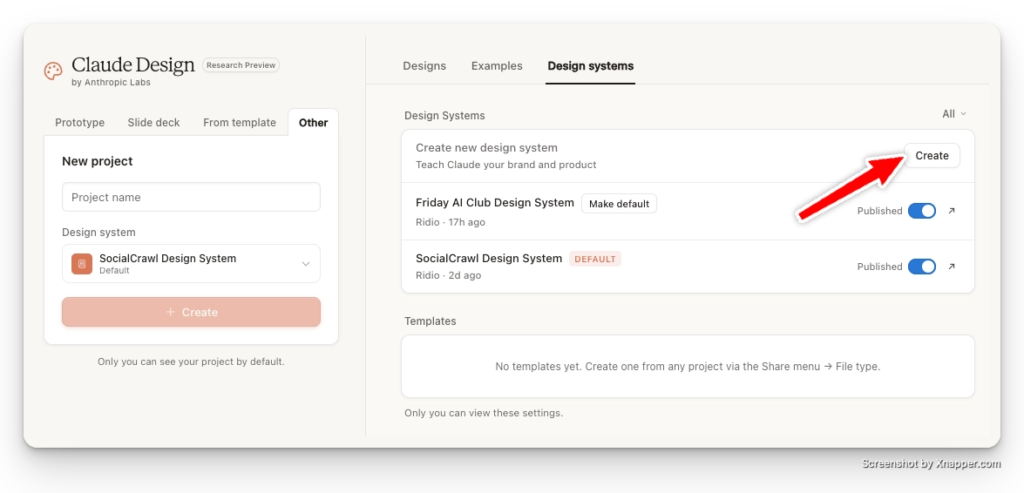Screen dimensions: 1024x493
Task: Open SocialCrawl Design System external arrow
Action: pyautogui.click(x=951, y=267)
